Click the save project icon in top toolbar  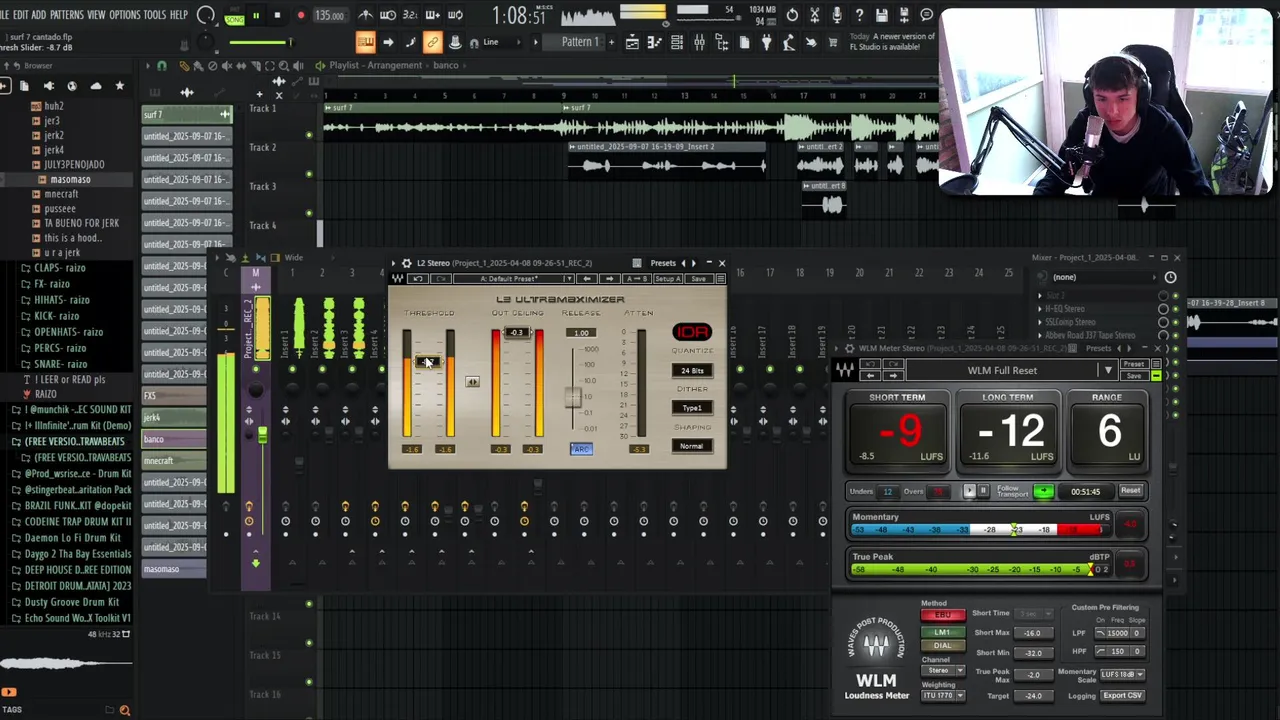point(882,15)
